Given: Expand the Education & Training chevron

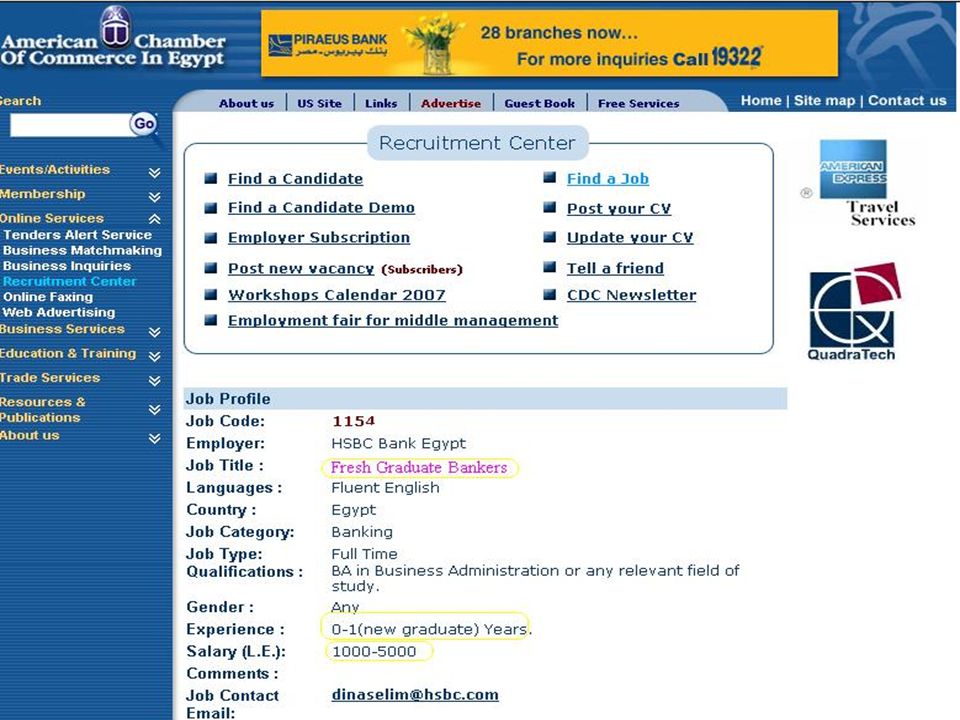Looking at the screenshot, I should (155, 356).
